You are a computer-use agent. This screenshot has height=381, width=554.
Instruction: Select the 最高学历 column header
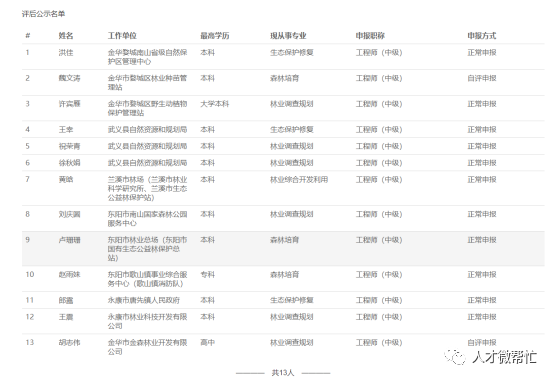coord(215,36)
